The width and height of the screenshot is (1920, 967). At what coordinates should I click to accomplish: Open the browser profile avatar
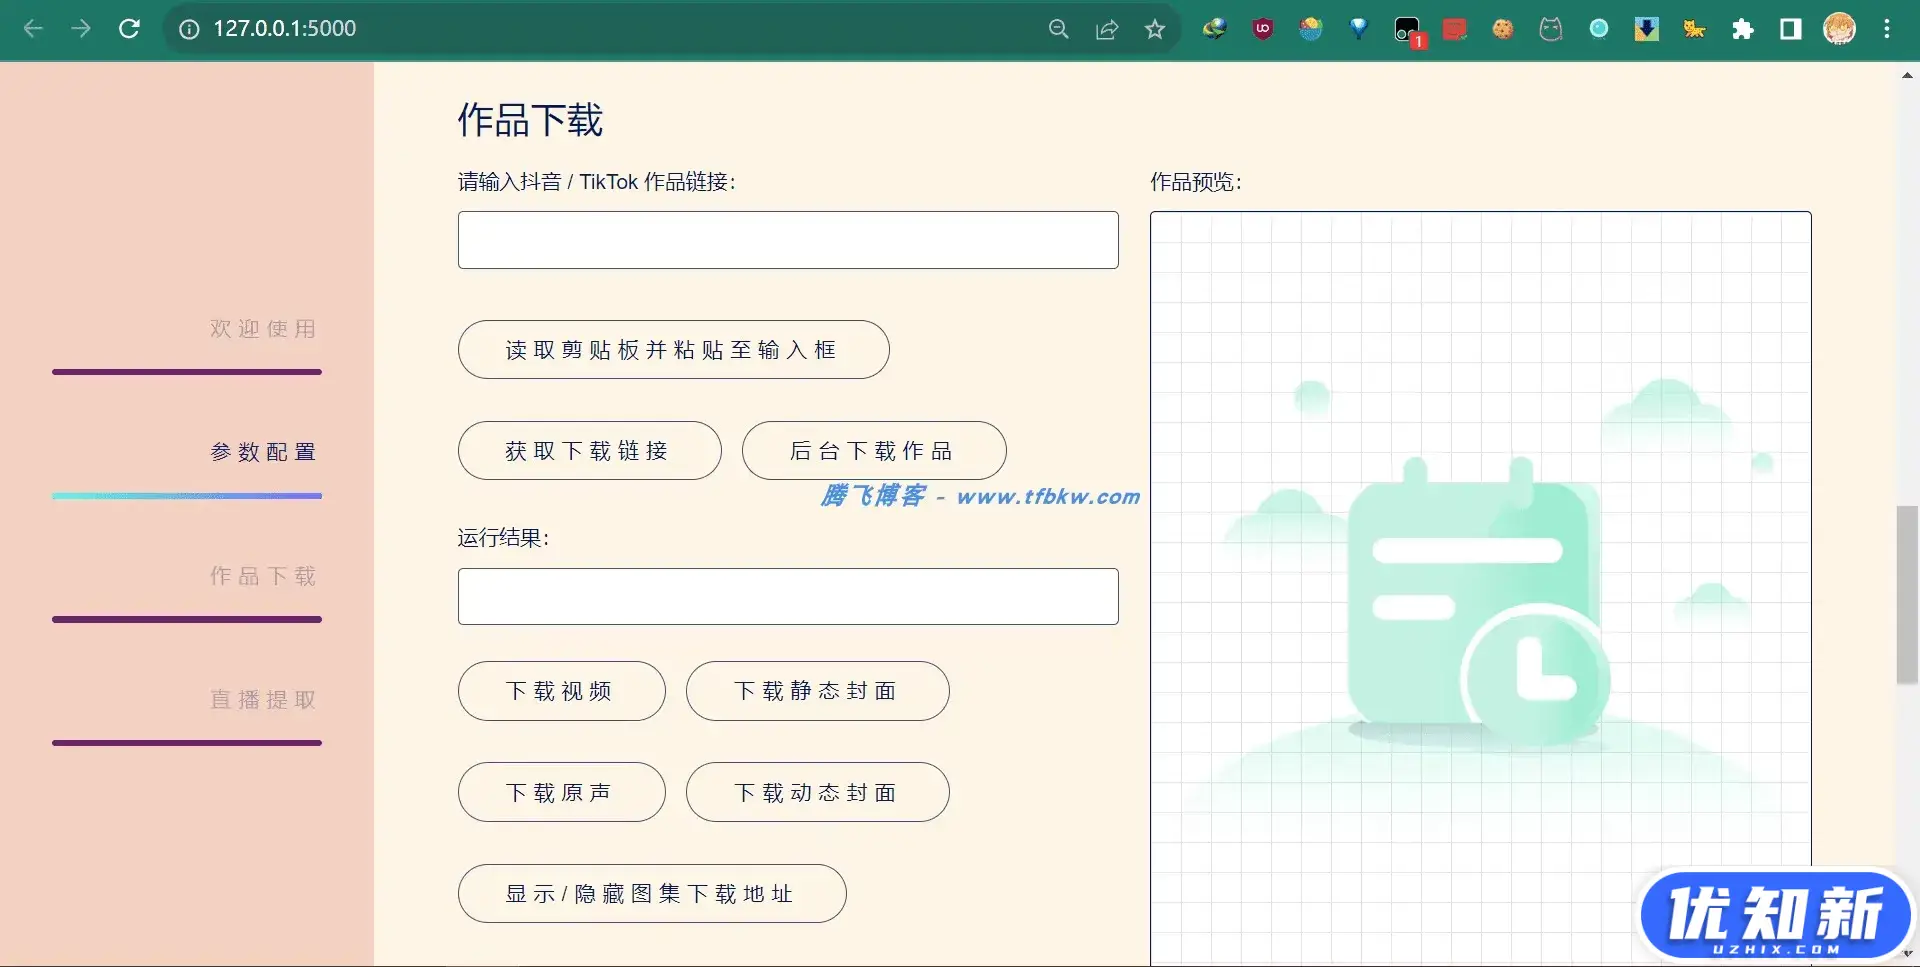tap(1840, 29)
